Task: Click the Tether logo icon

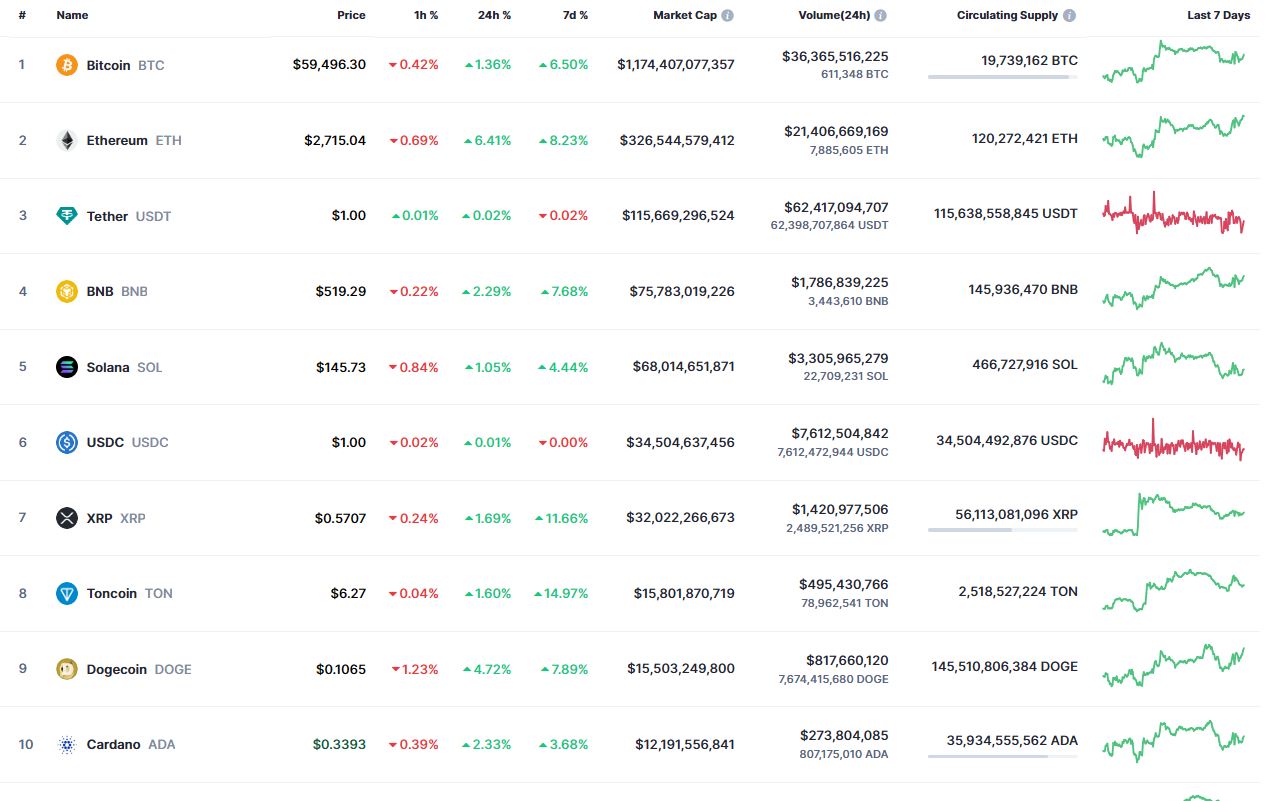Action: [x=67, y=216]
